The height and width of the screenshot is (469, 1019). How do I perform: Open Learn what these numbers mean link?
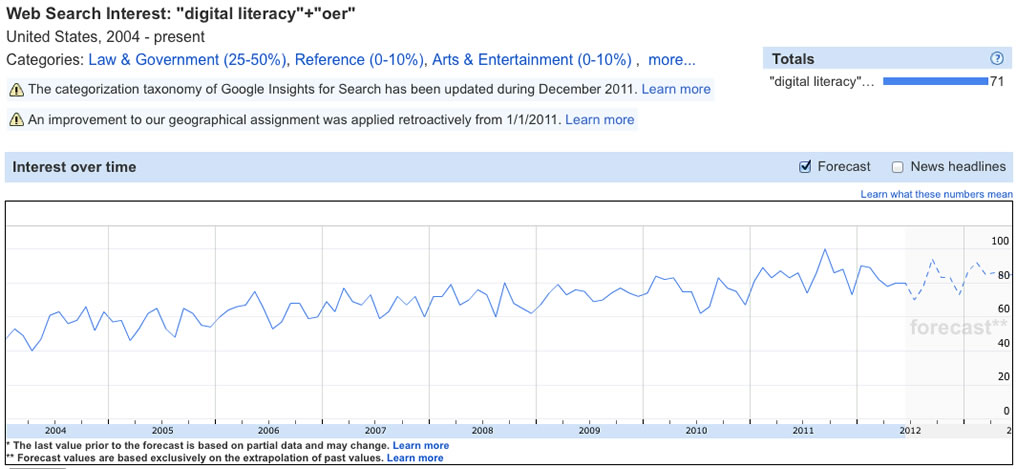click(936, 194)
